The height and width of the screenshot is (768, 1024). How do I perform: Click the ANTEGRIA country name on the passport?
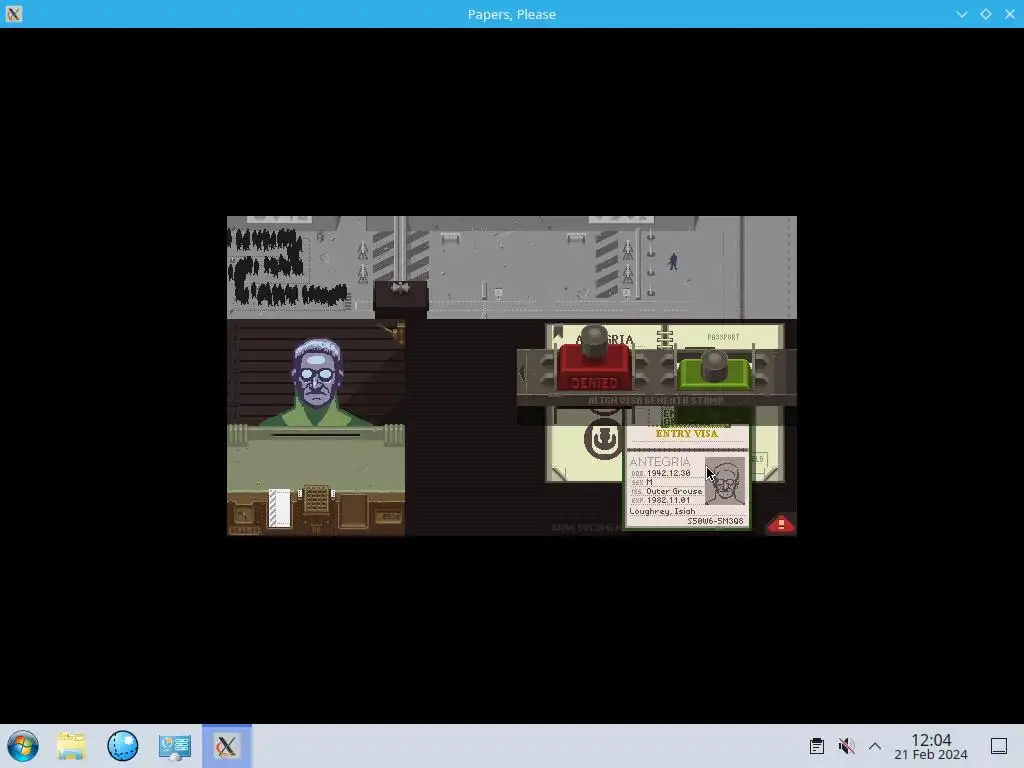point(660,462)
